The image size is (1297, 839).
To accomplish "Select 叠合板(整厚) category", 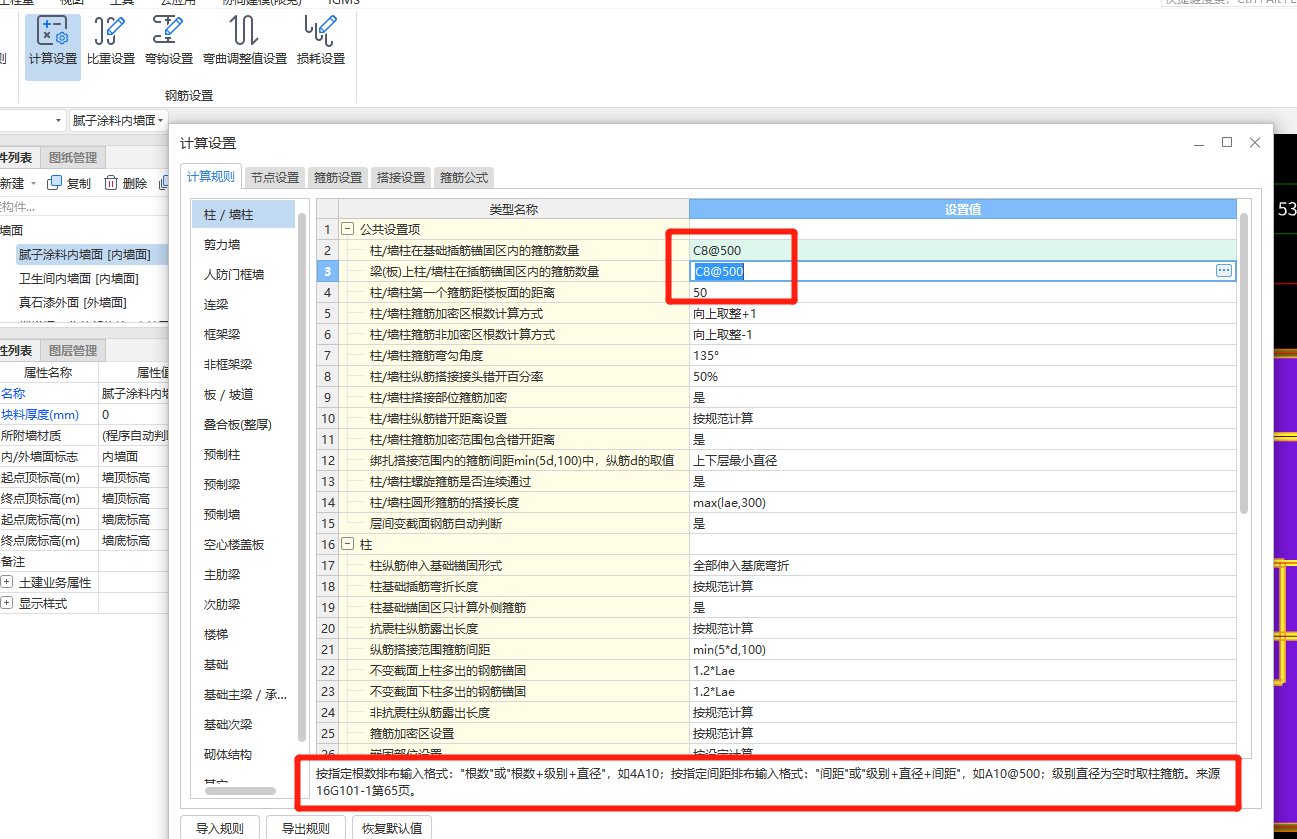I will (x=243, y=424).
